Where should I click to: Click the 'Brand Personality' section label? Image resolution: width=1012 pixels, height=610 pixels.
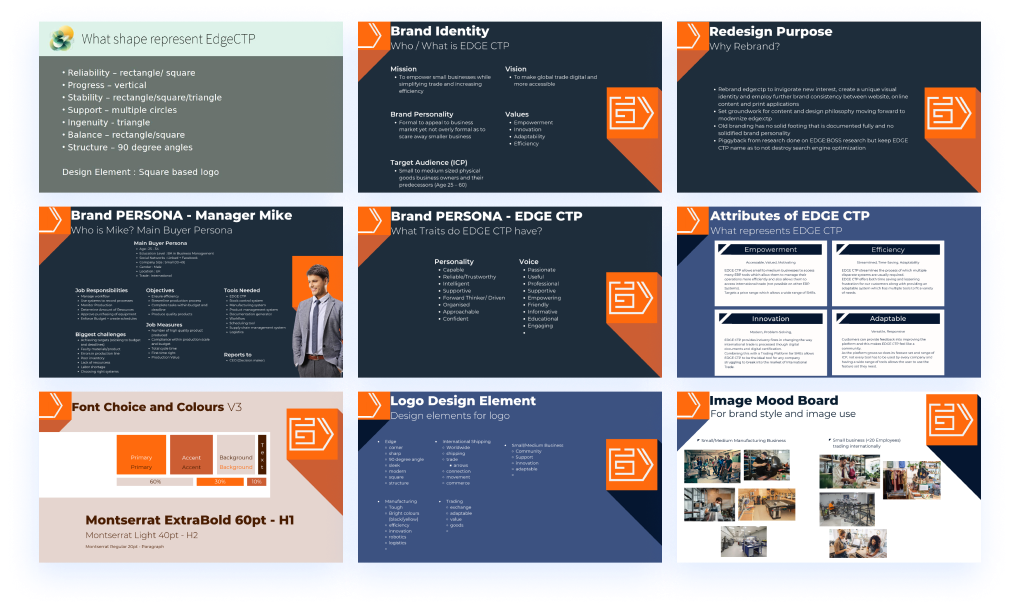421,114
